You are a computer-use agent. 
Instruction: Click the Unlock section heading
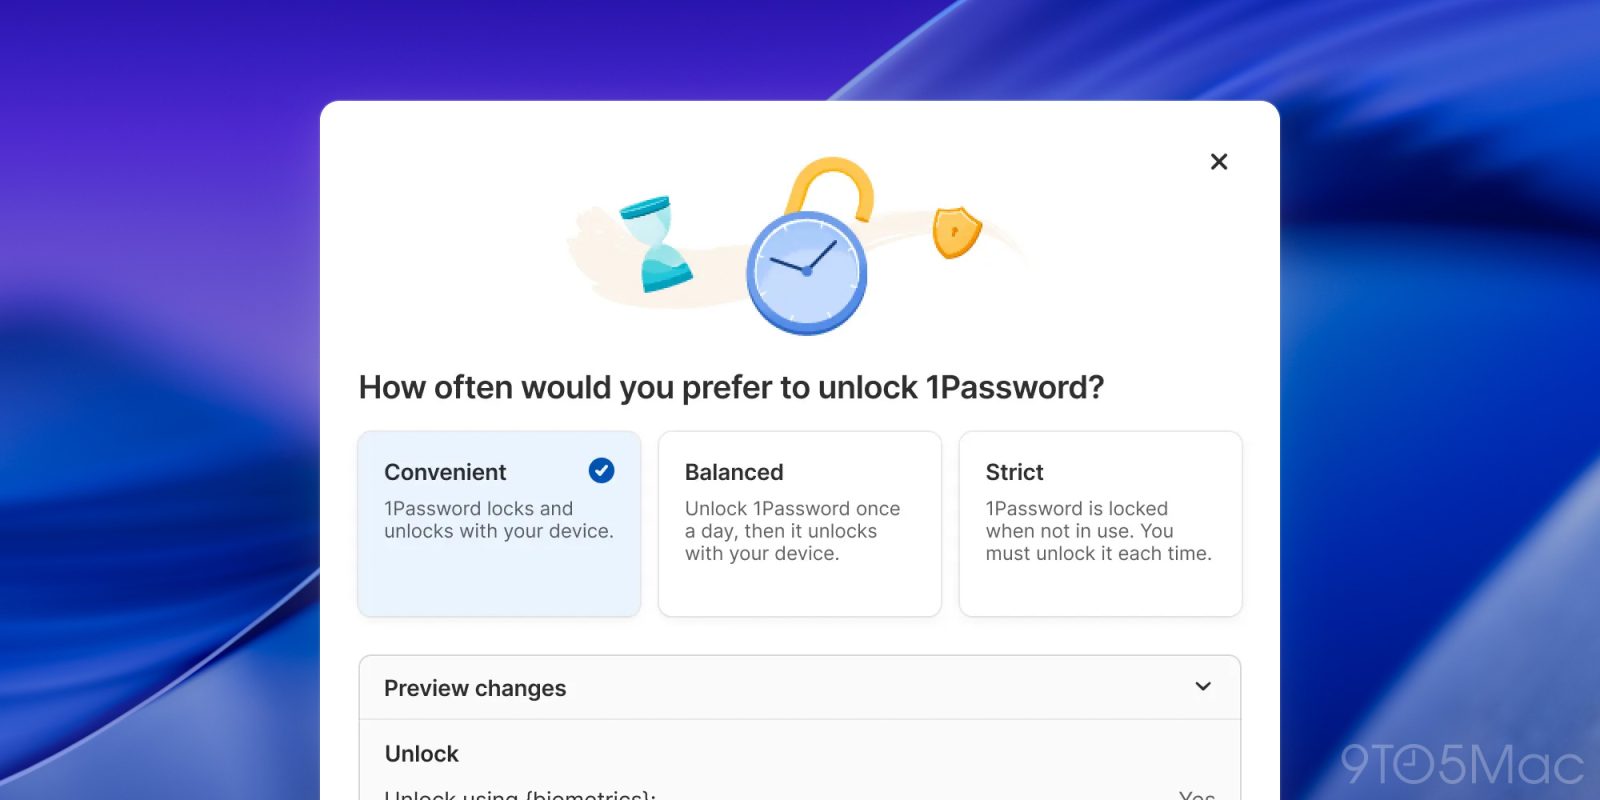[x=422, y=754]
